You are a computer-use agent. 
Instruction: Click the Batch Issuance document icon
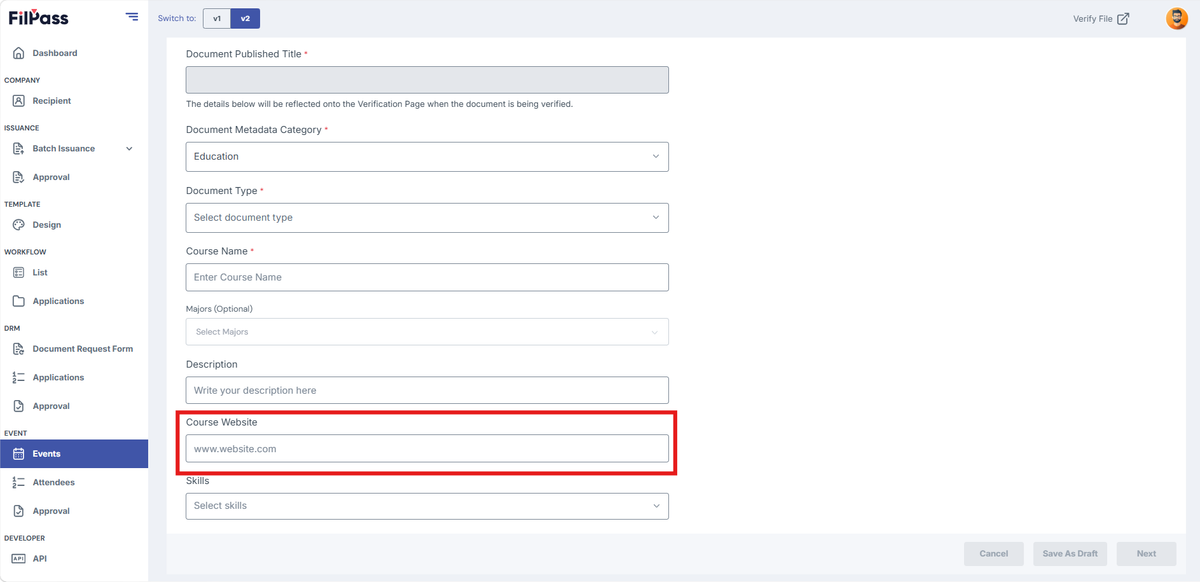(18, 149)
